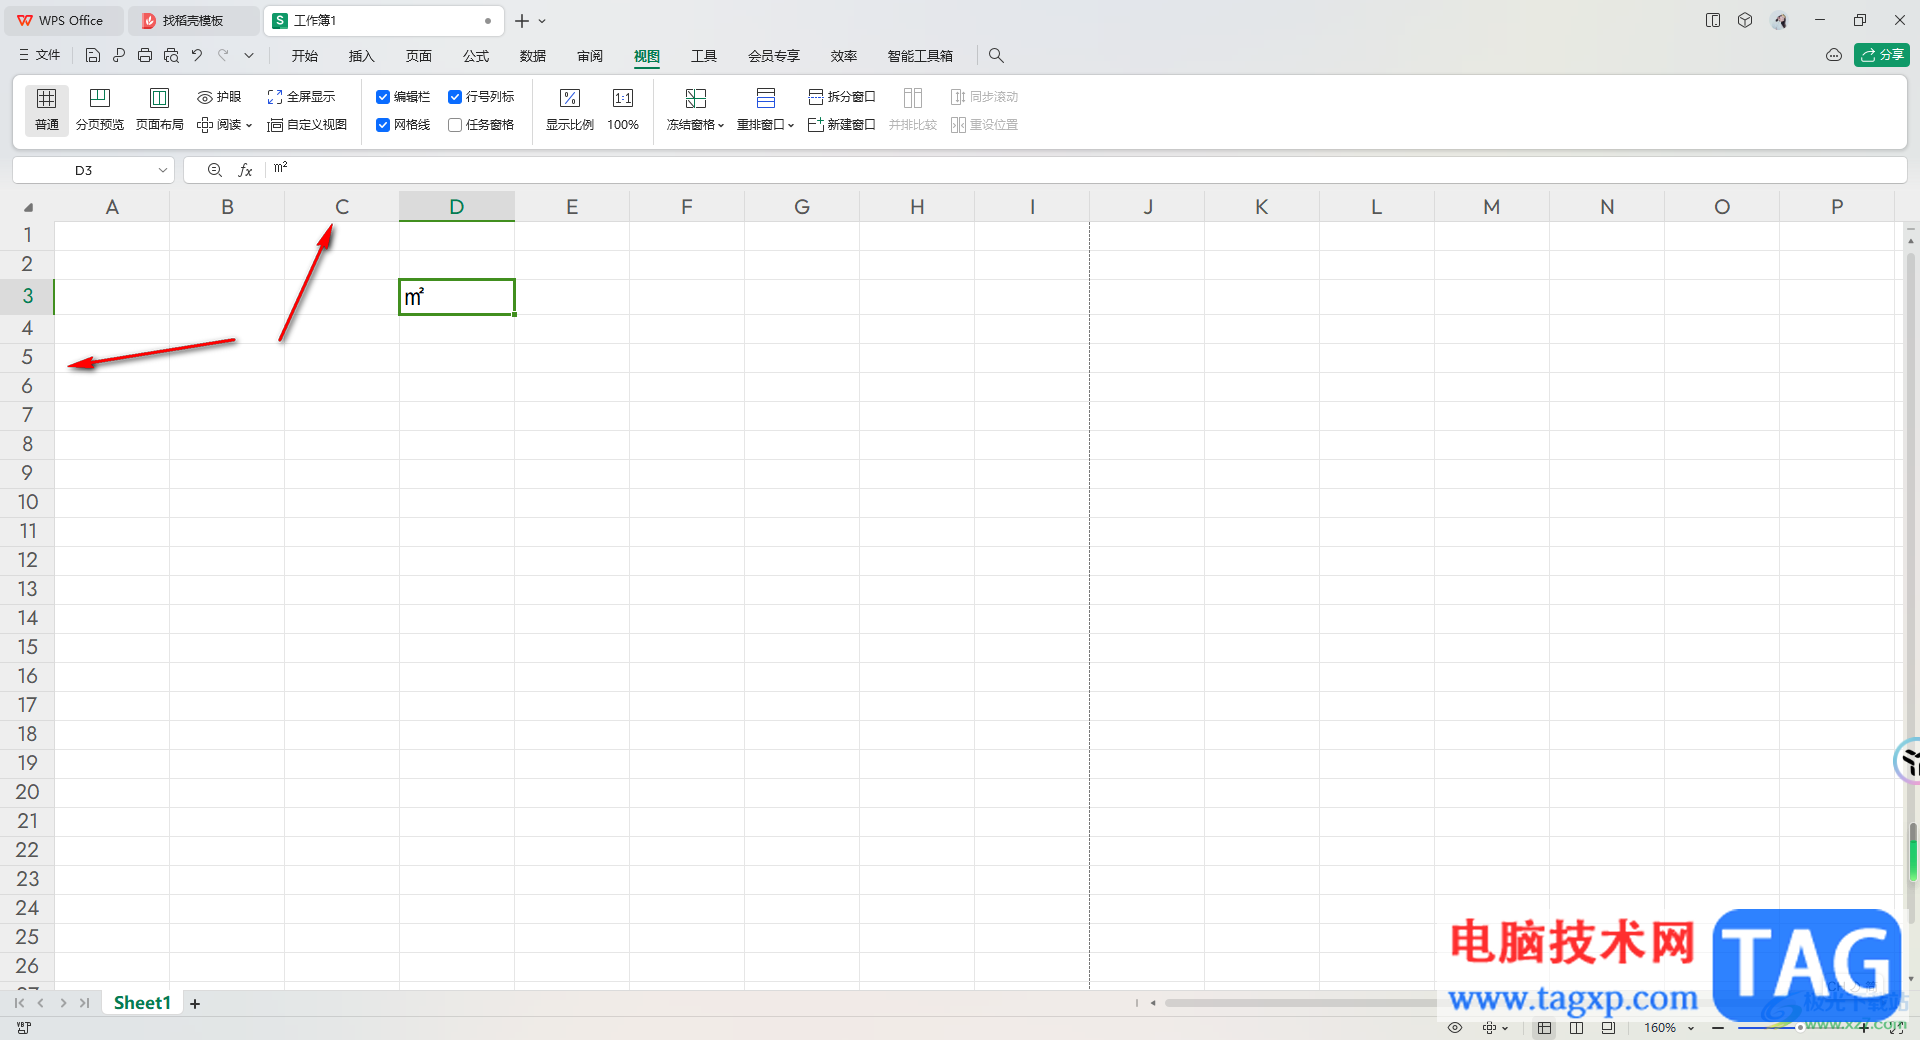This screenshot has width=1920, height=1040.
Task: Expand the quick access toolbar customize arrow
Action: (249, 56)
